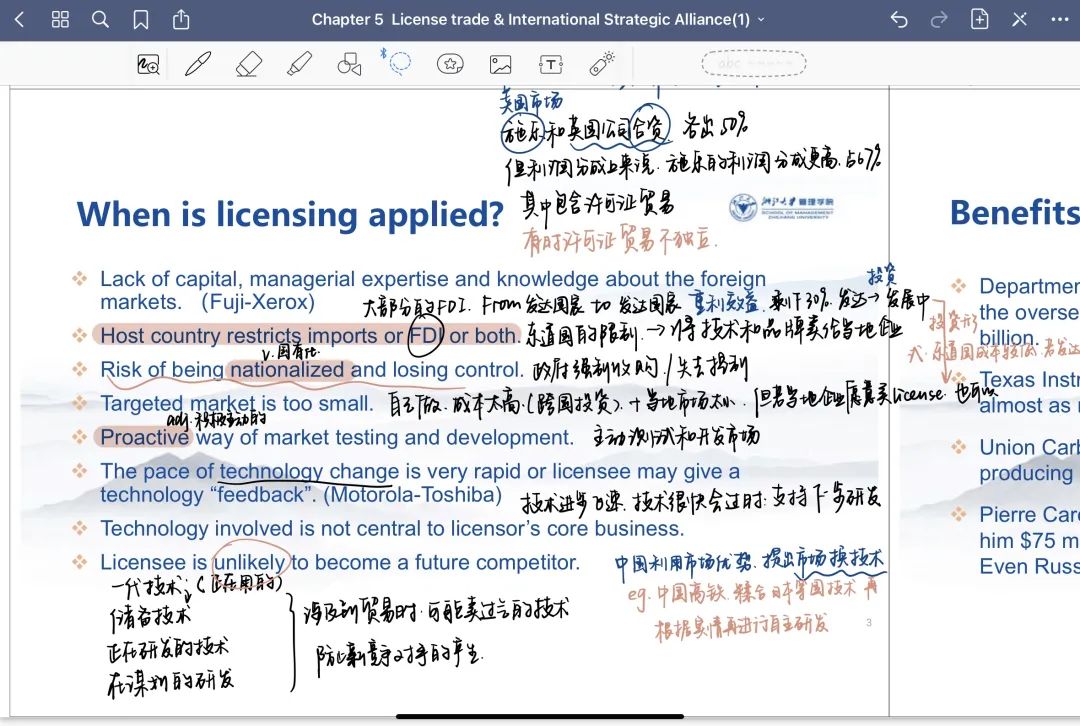Redo the undone action
This screenshot has height=726, width=1080.
[x=939, y=20]
